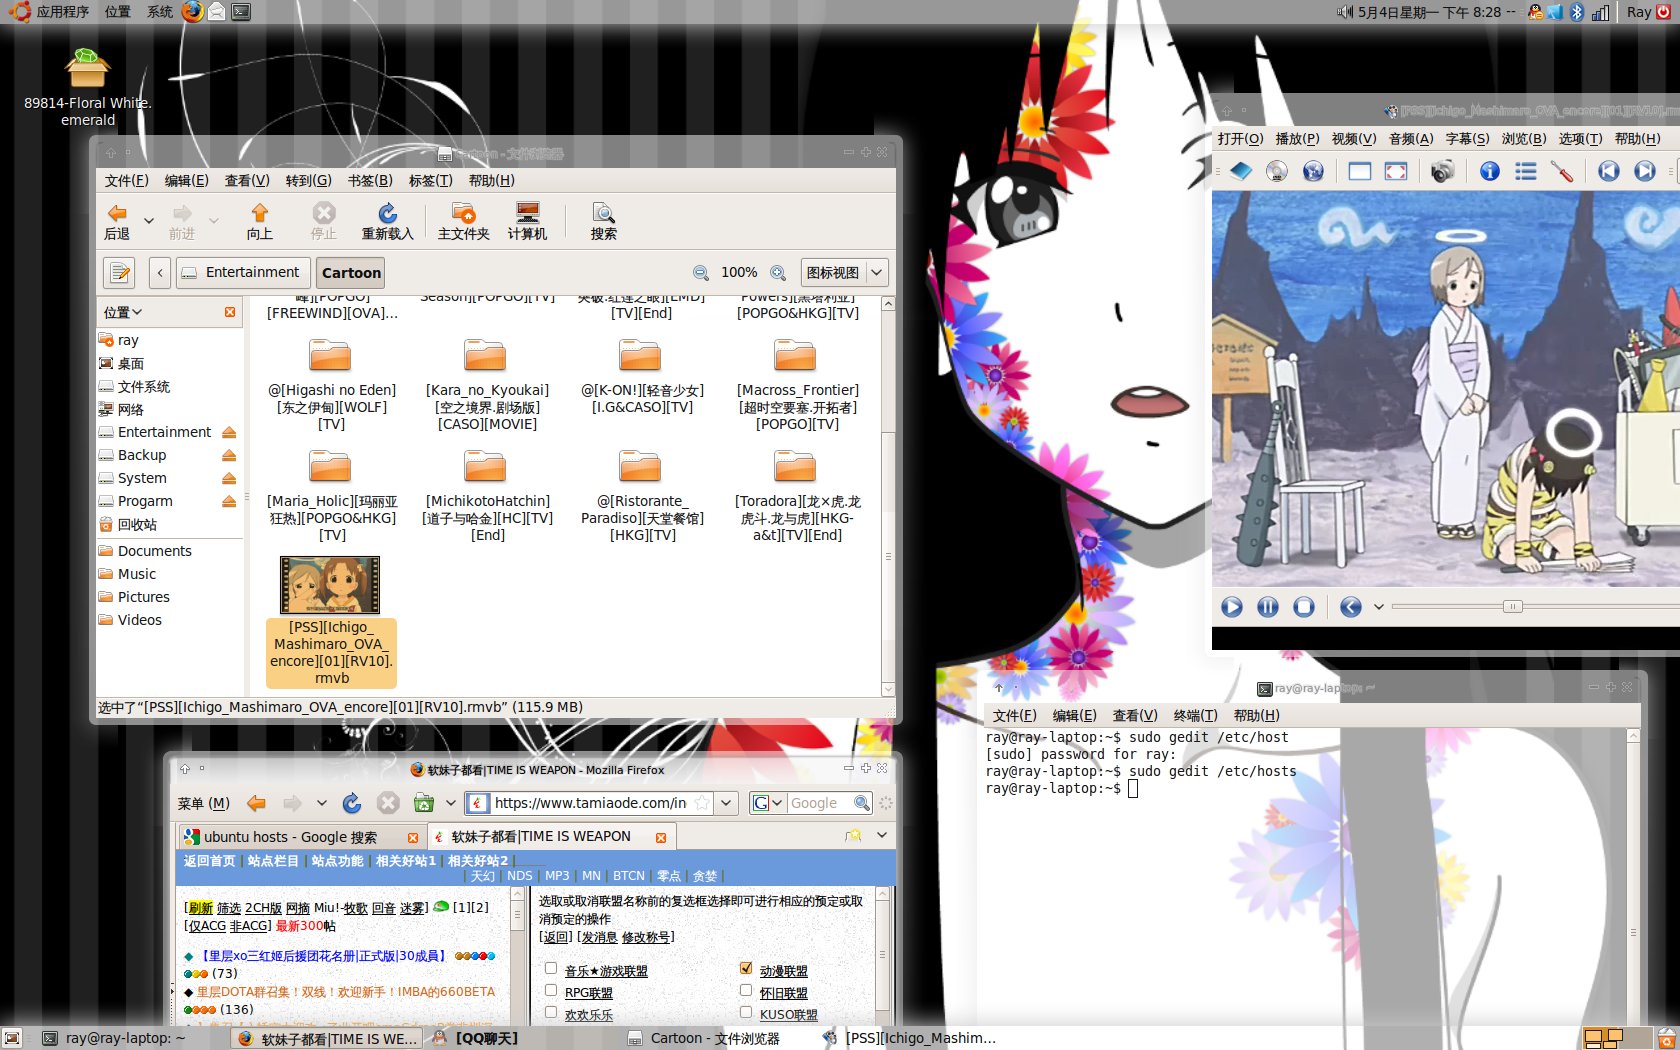
Task: Pause the video in media player
Action: click(1268, 607)
